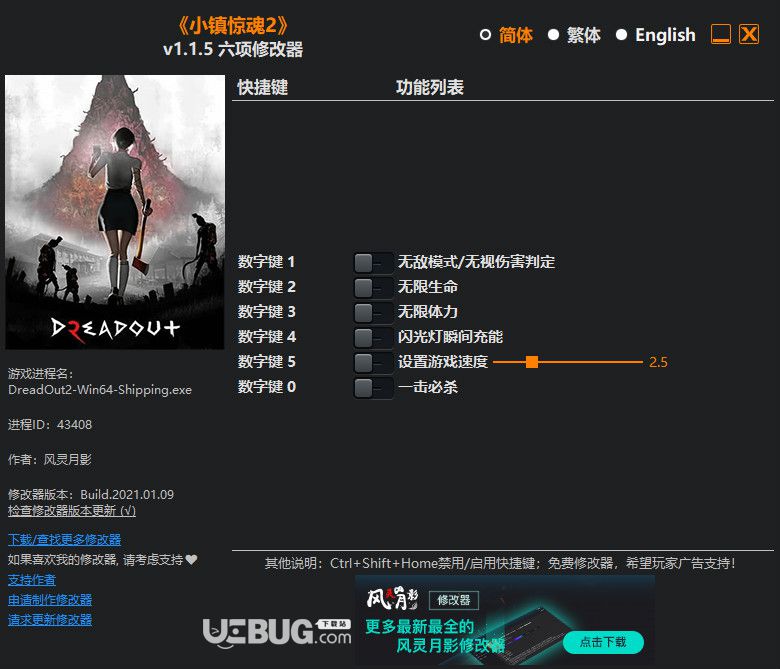
Task: Toggle 一击必杀 switch
Action: (x=373, y=387)
